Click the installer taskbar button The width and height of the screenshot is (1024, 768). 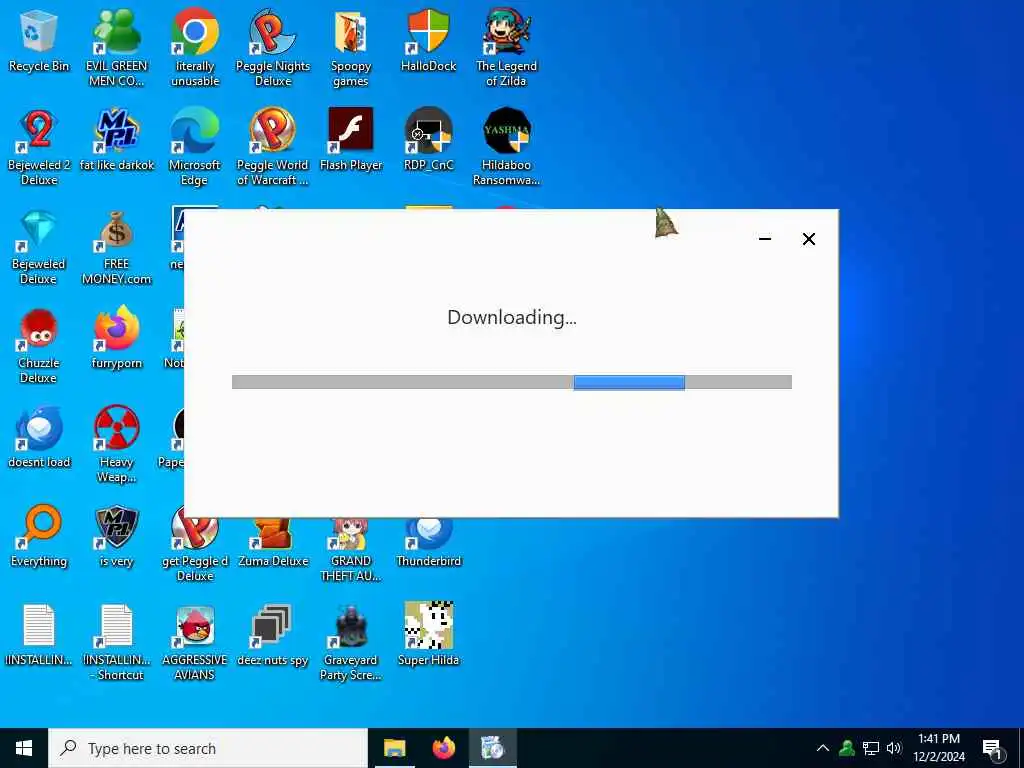pos(493,748)
